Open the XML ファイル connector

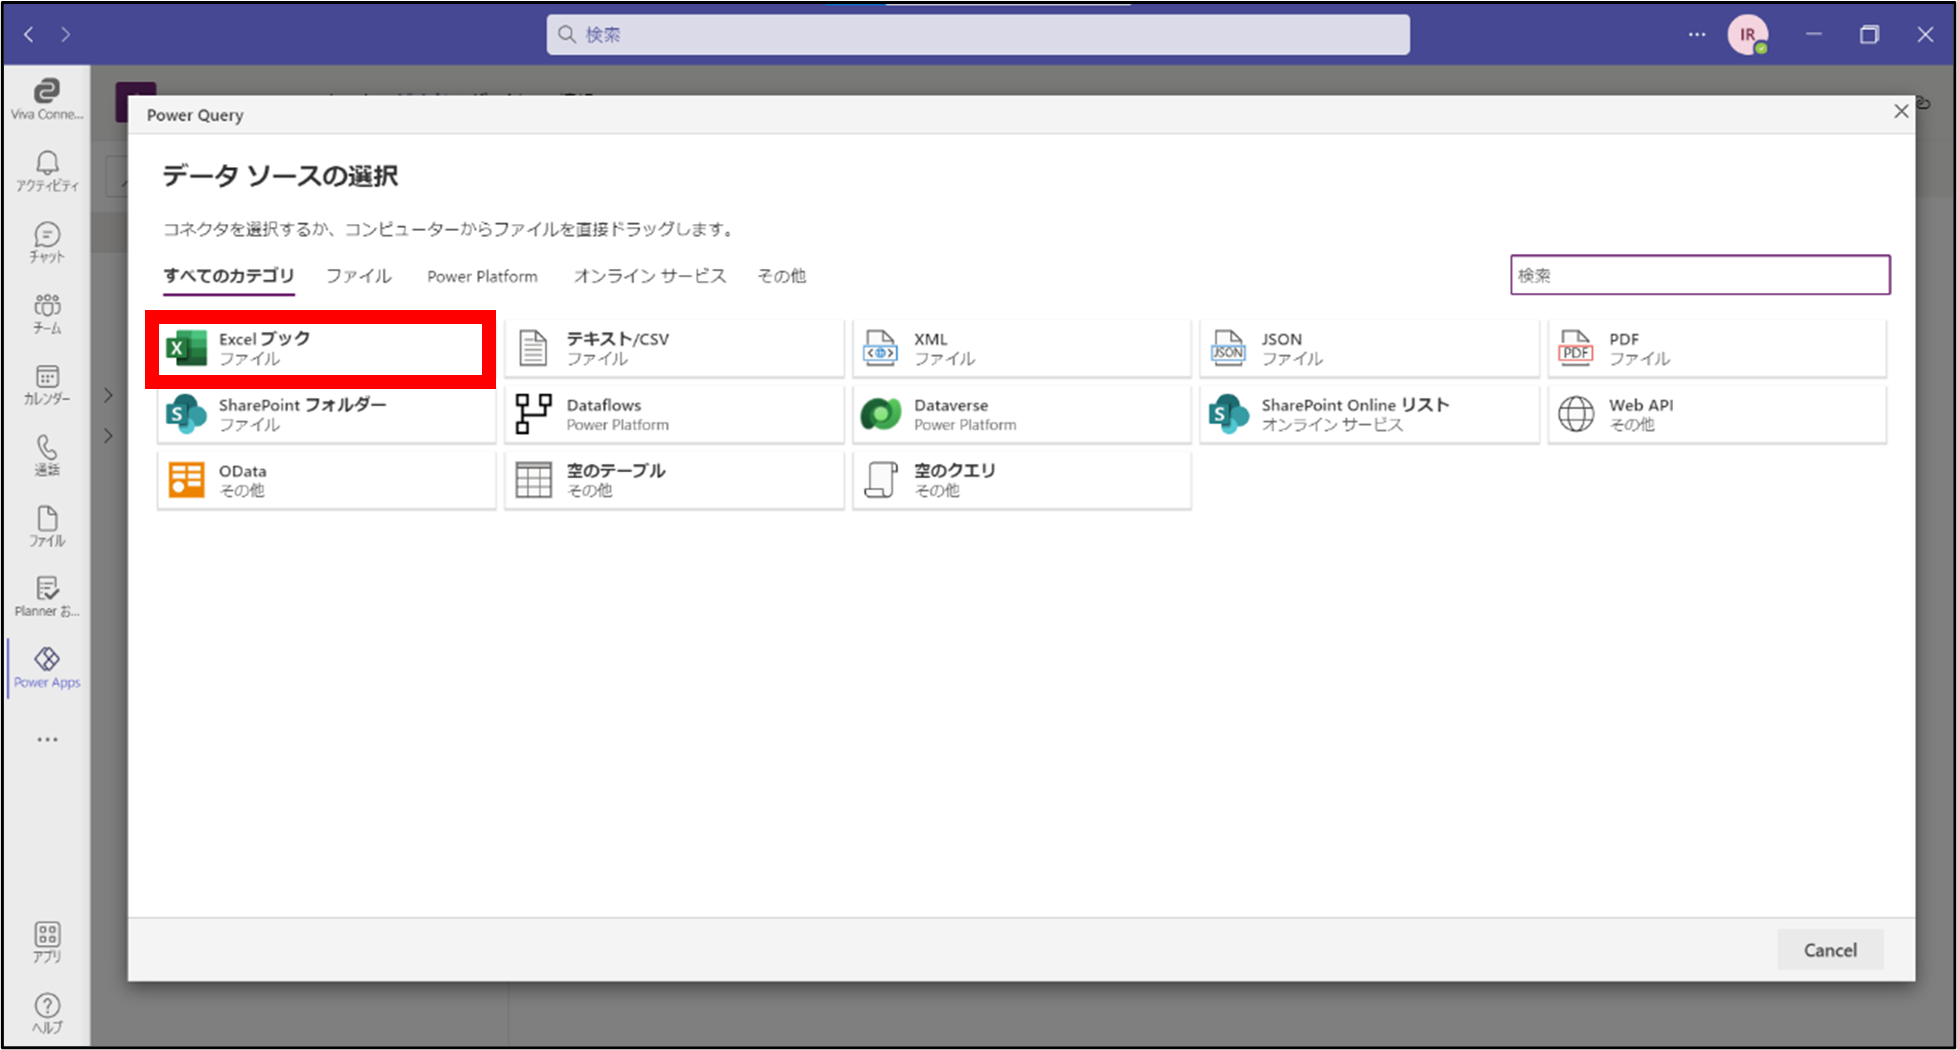point(1020,347)
